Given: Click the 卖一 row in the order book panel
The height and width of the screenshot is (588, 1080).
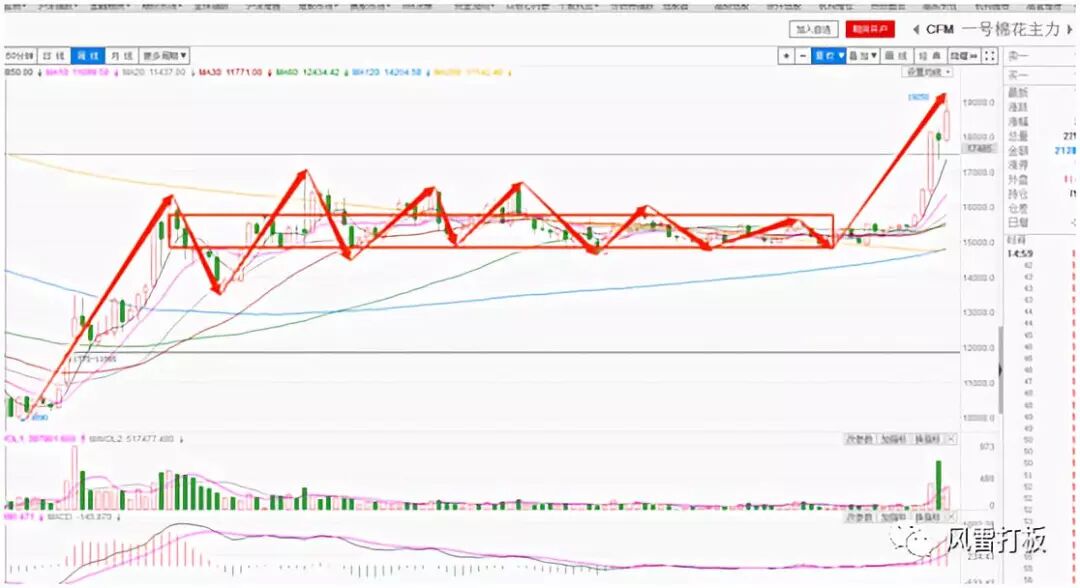Looking at the screenshot, I should click(x=1040, y=56).
